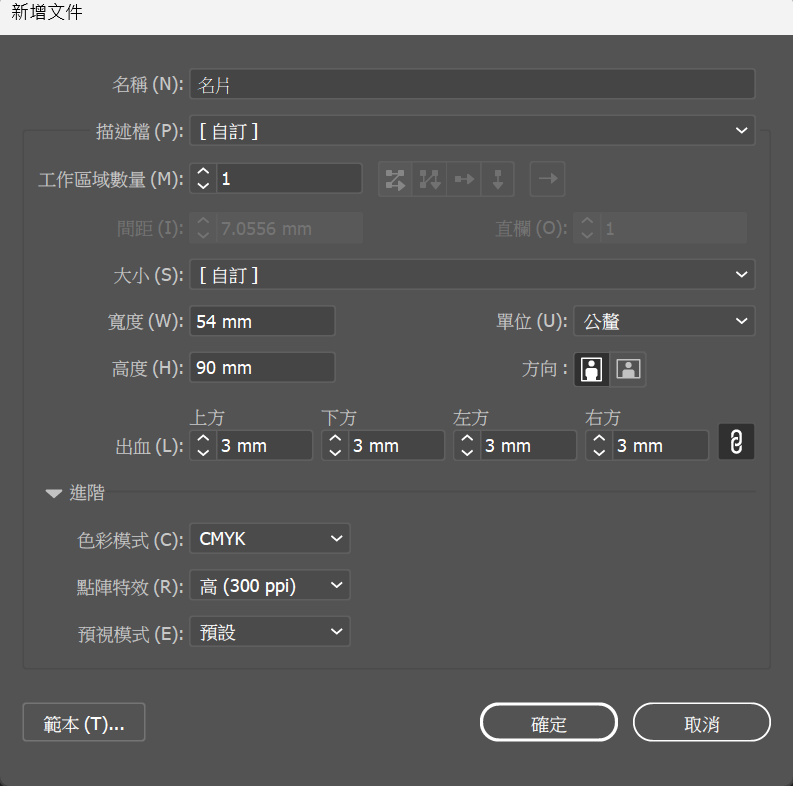Click the 方向 orientation label
Viewport: 793px width, 786px height.
(x=545, y=369)
